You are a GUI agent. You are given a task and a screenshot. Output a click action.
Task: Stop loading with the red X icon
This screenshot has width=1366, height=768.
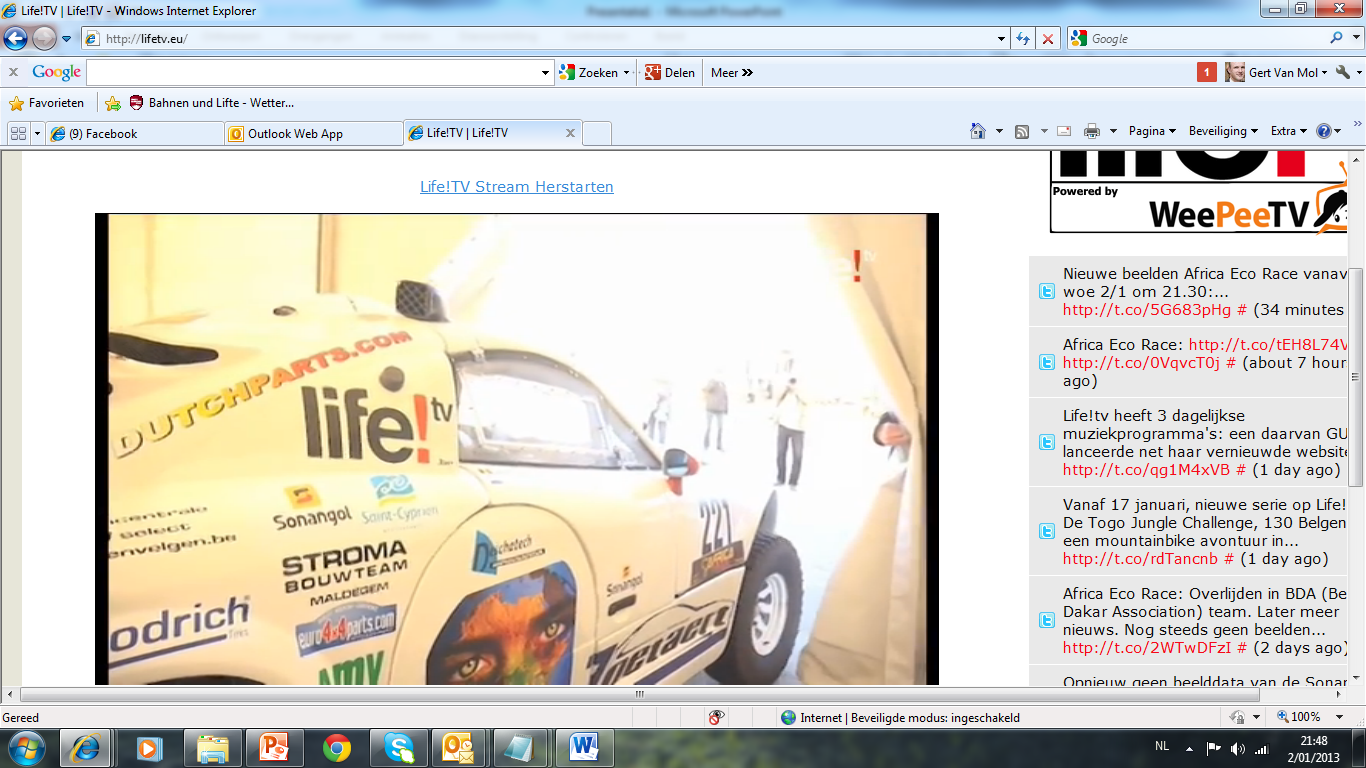(1047, 39)
